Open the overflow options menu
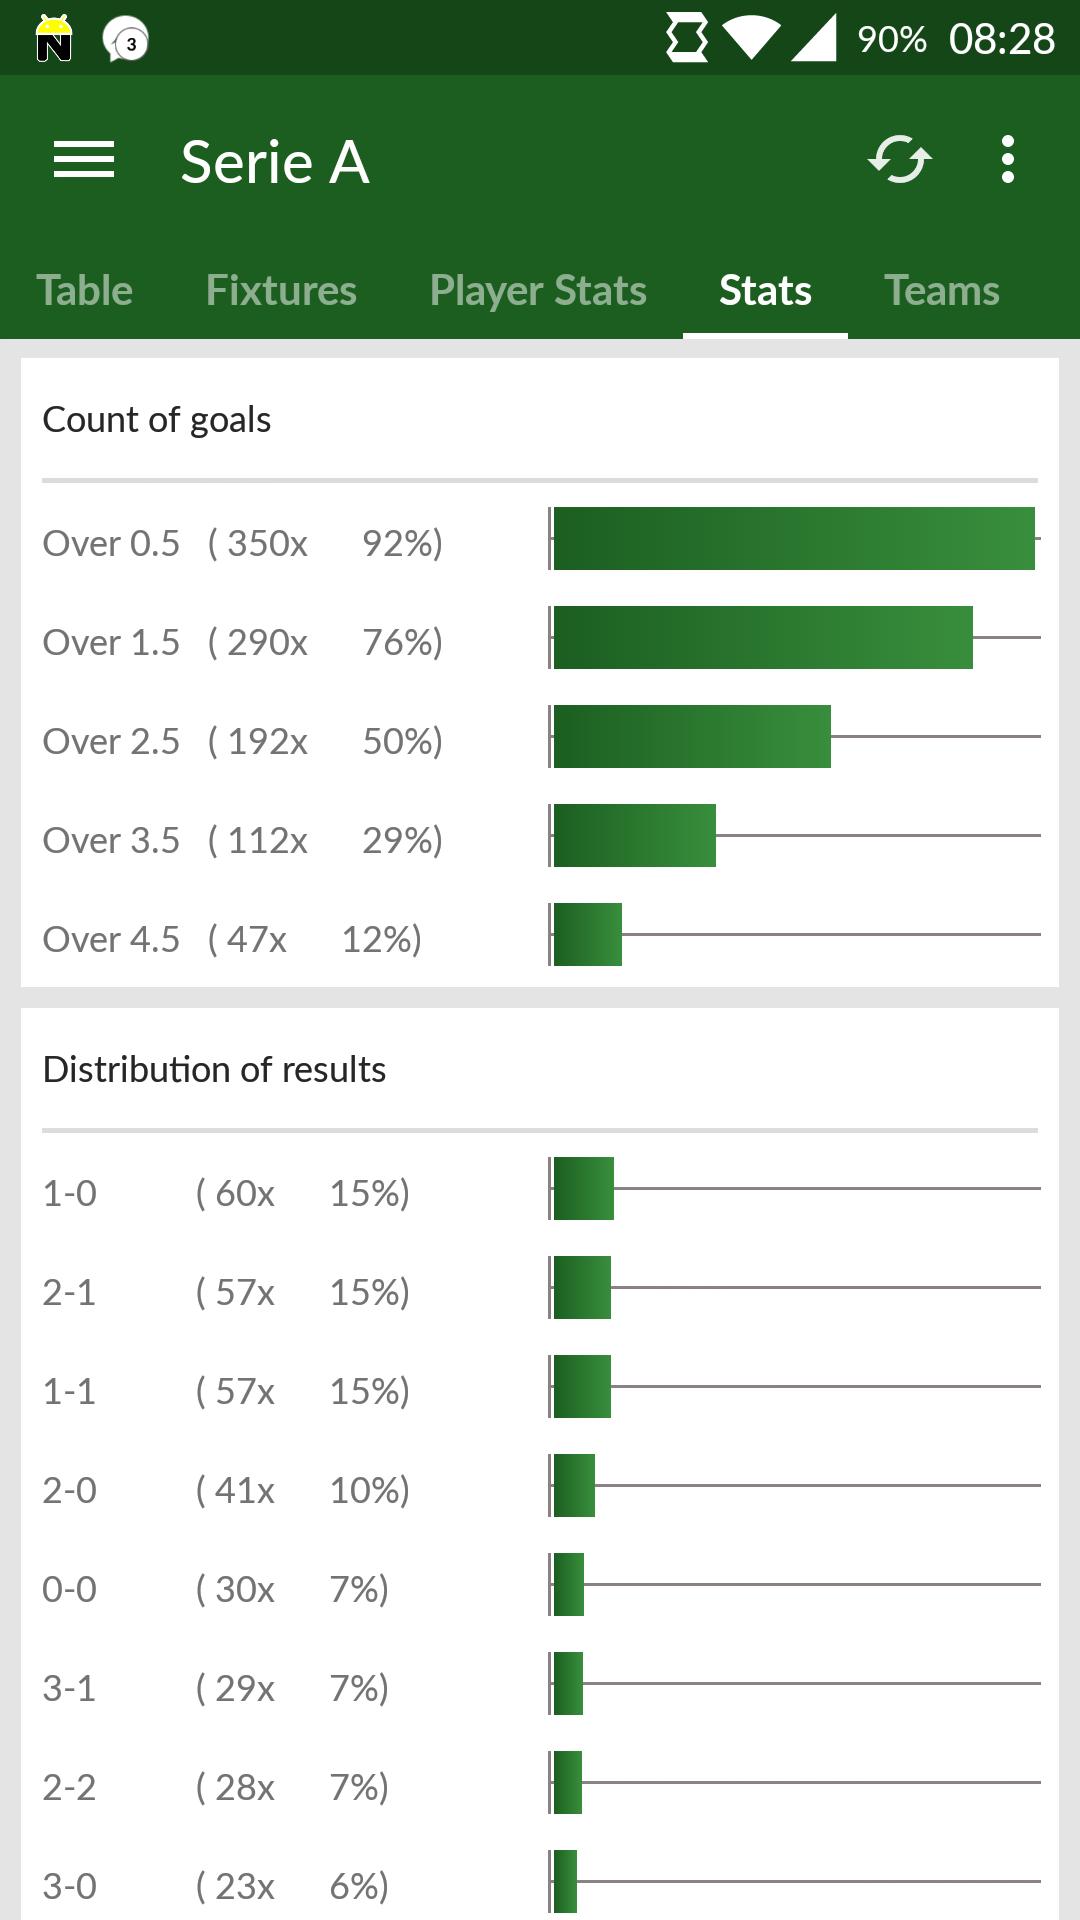 1007,160
